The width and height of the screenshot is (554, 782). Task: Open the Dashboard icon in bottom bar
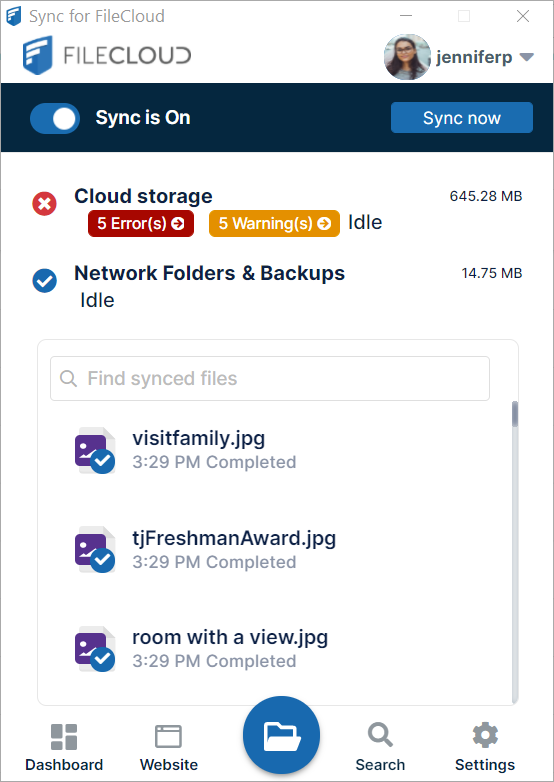pos(64,737)
